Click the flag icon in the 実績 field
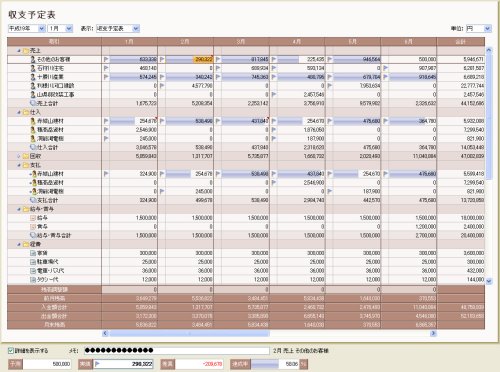The width and height of the screenshot is (500, 372). (x=97, y=364)
